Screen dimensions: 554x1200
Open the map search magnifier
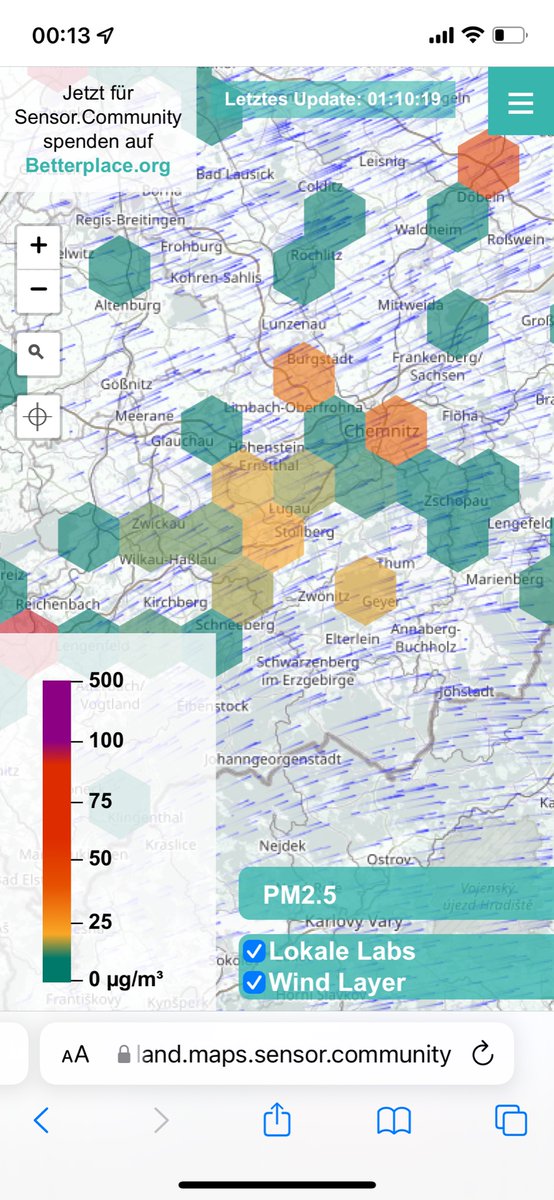(38, 352)
